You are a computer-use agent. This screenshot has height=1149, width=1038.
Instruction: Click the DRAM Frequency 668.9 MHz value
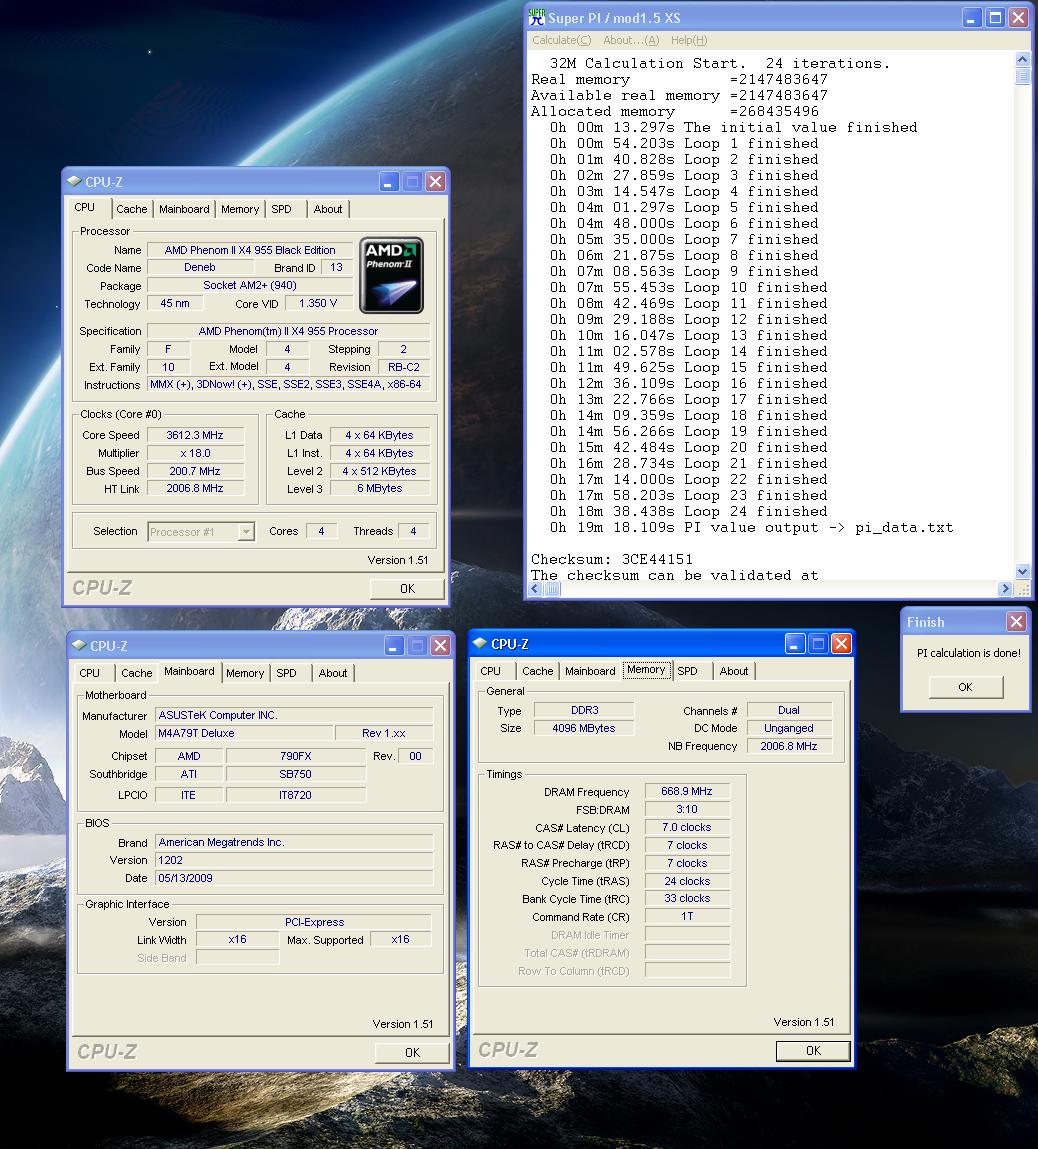pyautogui.click(x=686, y=791)
